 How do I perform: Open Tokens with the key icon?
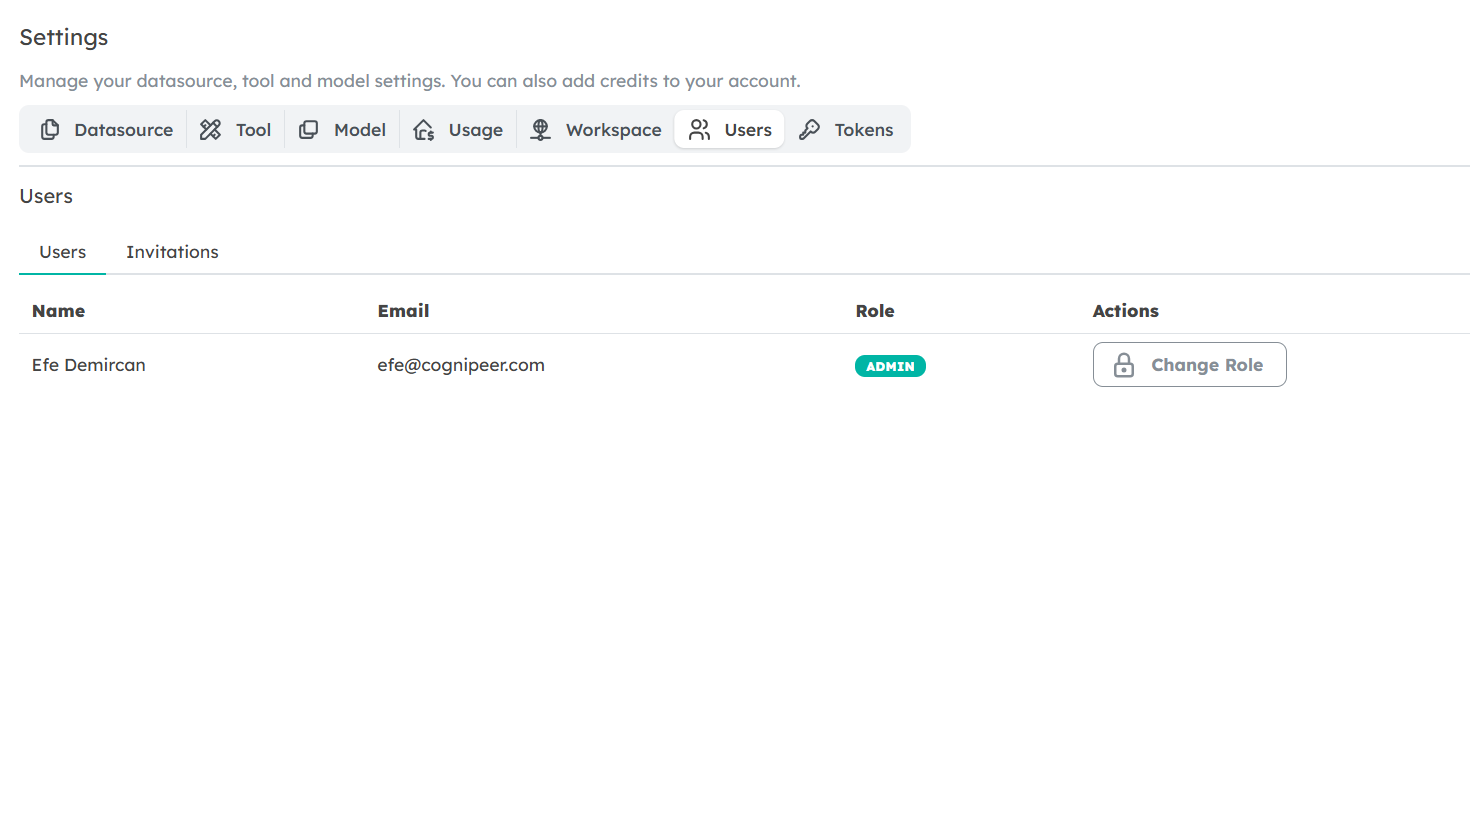coord(809,129)
